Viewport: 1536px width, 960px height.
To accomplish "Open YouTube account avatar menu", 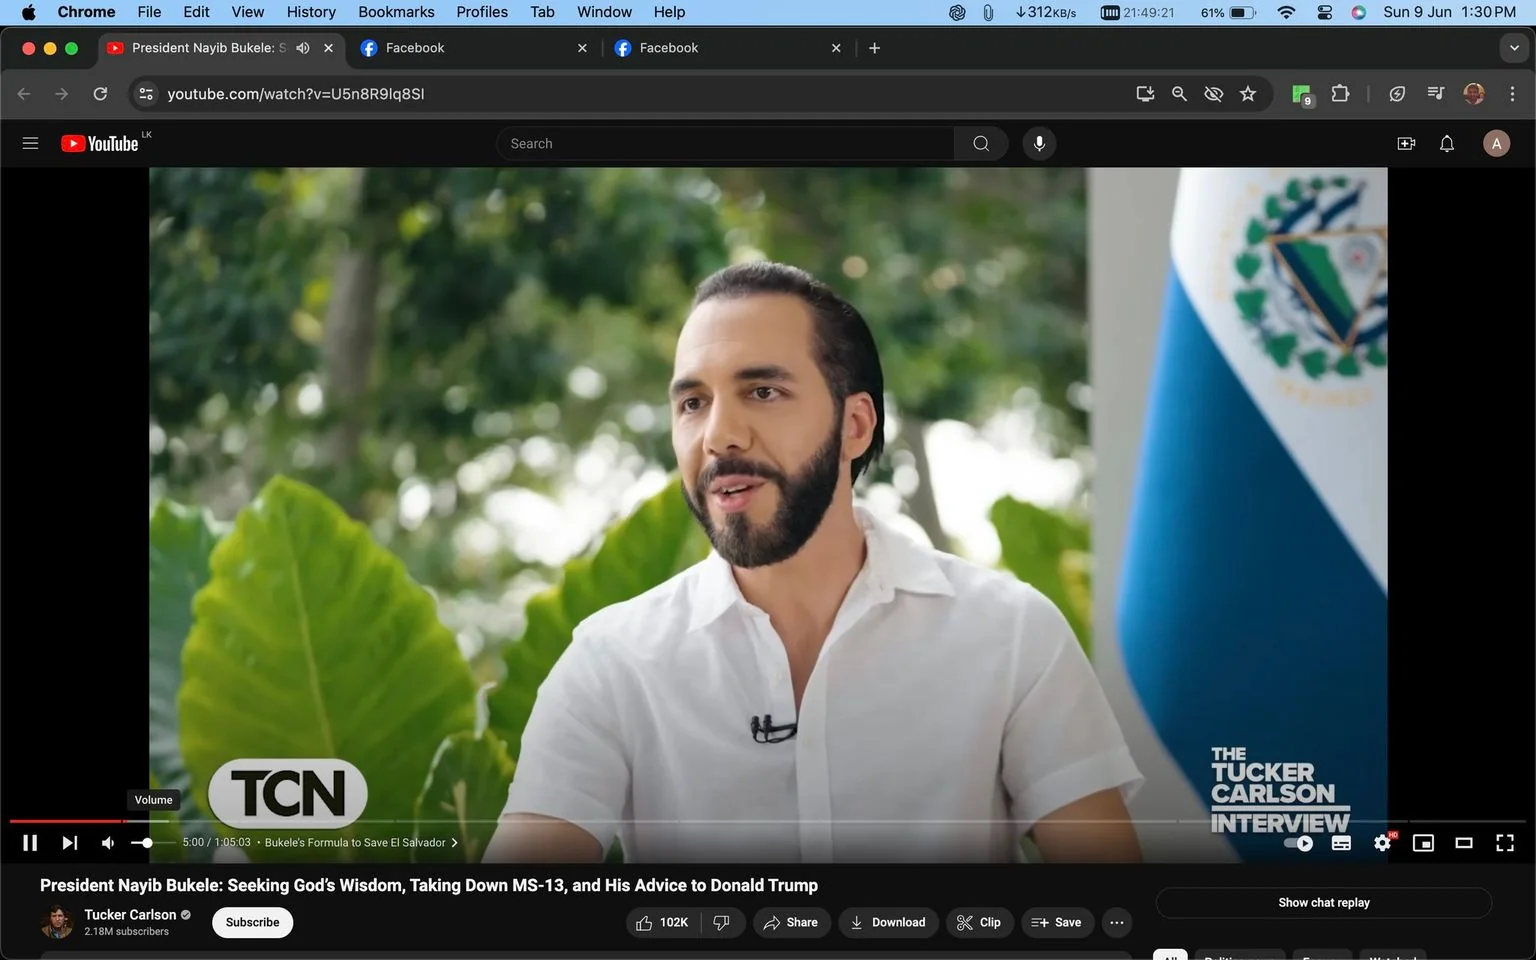I will click(1496, 143).
